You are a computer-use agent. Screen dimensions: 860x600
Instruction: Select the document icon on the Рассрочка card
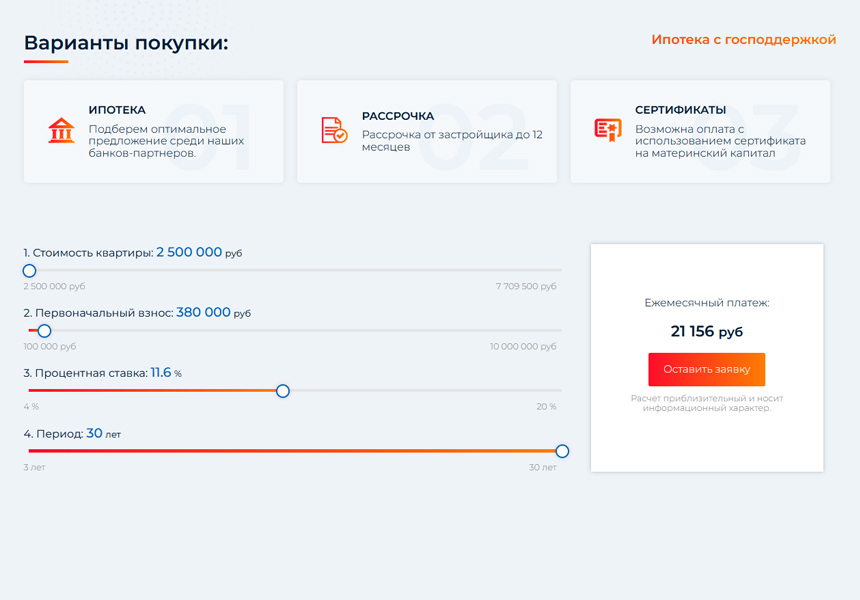coord(332,130)
